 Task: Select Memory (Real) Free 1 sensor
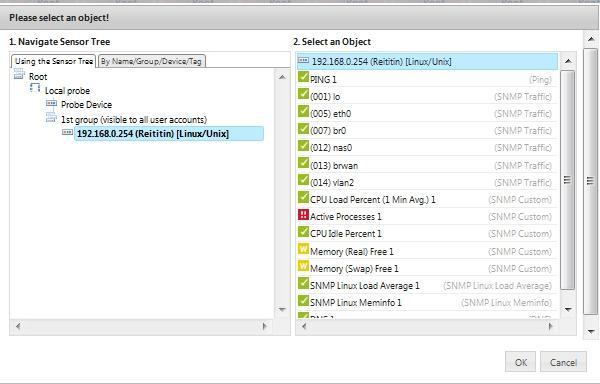pyautogui.click(x=427, y=251)
